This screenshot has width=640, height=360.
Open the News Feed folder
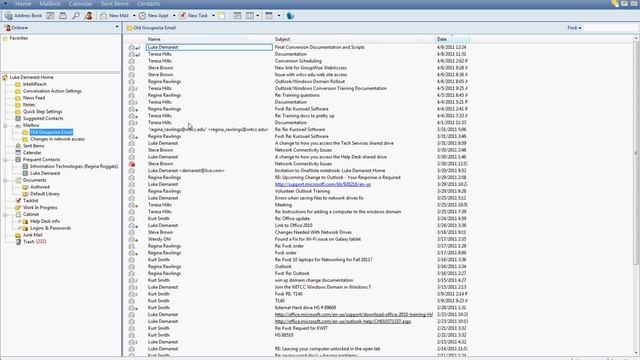(34, 98)
